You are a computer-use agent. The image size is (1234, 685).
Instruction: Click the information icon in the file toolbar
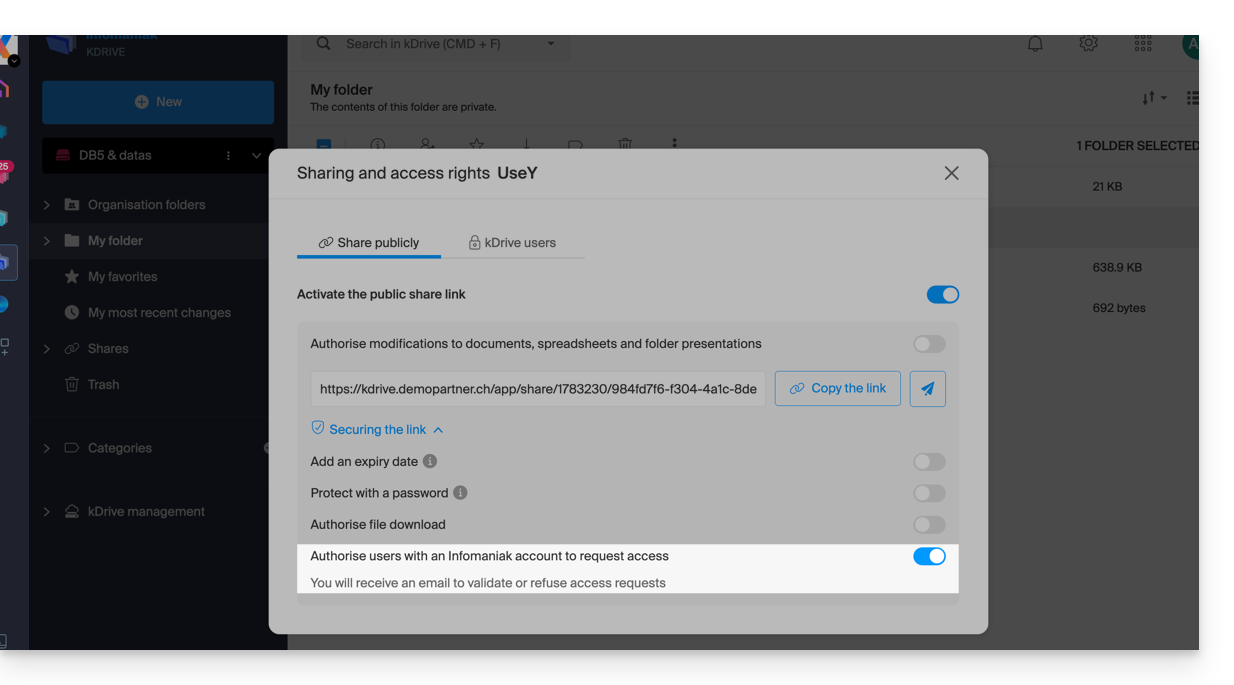point(378,145)
